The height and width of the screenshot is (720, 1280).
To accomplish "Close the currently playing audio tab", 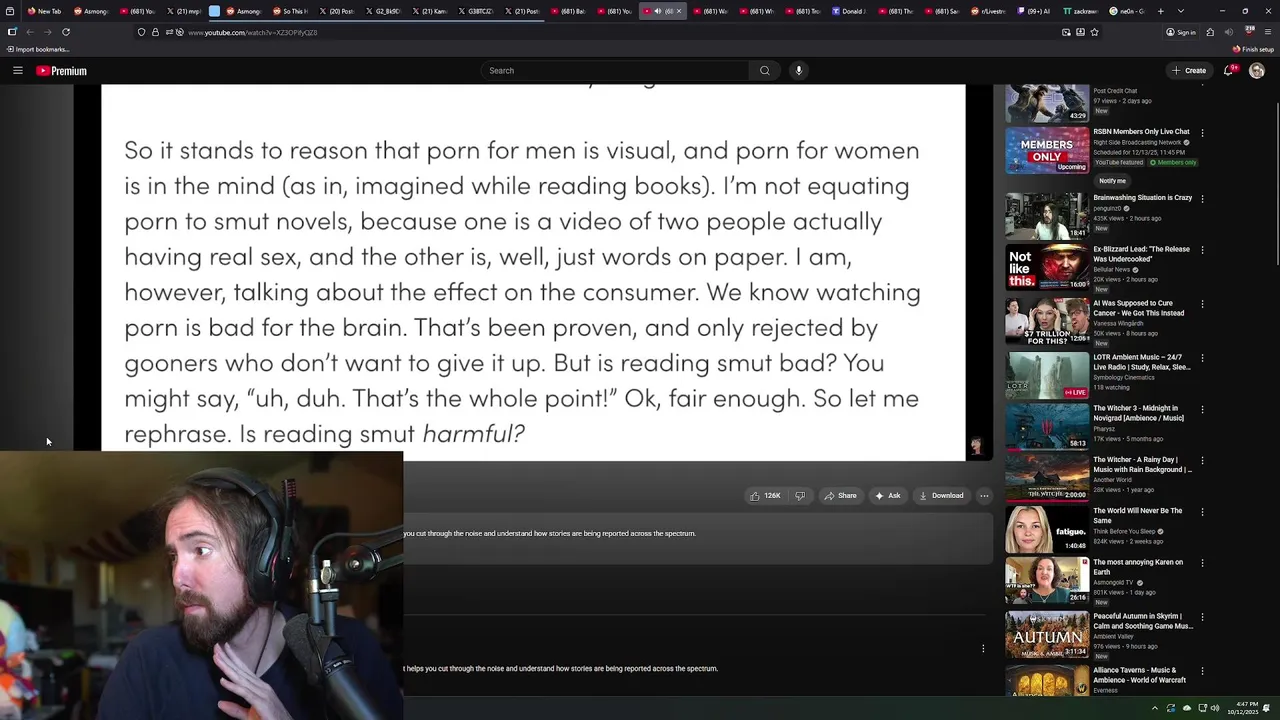I will point(679,11).
